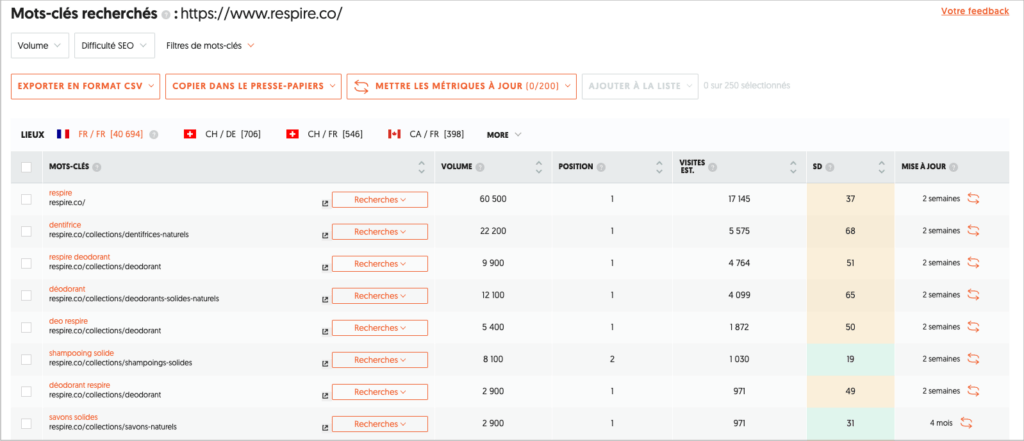Refresh metrics for the respire row
The image size is (1024, 441).
tap(973, 199)
